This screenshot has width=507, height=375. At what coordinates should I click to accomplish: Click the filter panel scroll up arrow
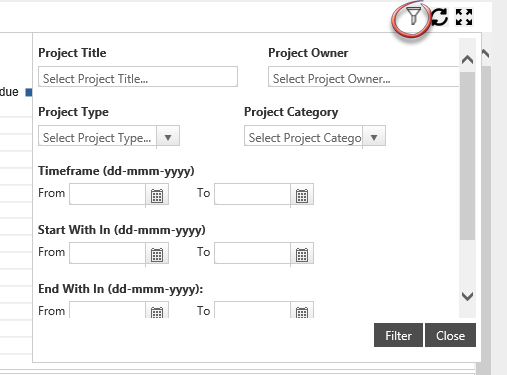(x=468, y=60)
